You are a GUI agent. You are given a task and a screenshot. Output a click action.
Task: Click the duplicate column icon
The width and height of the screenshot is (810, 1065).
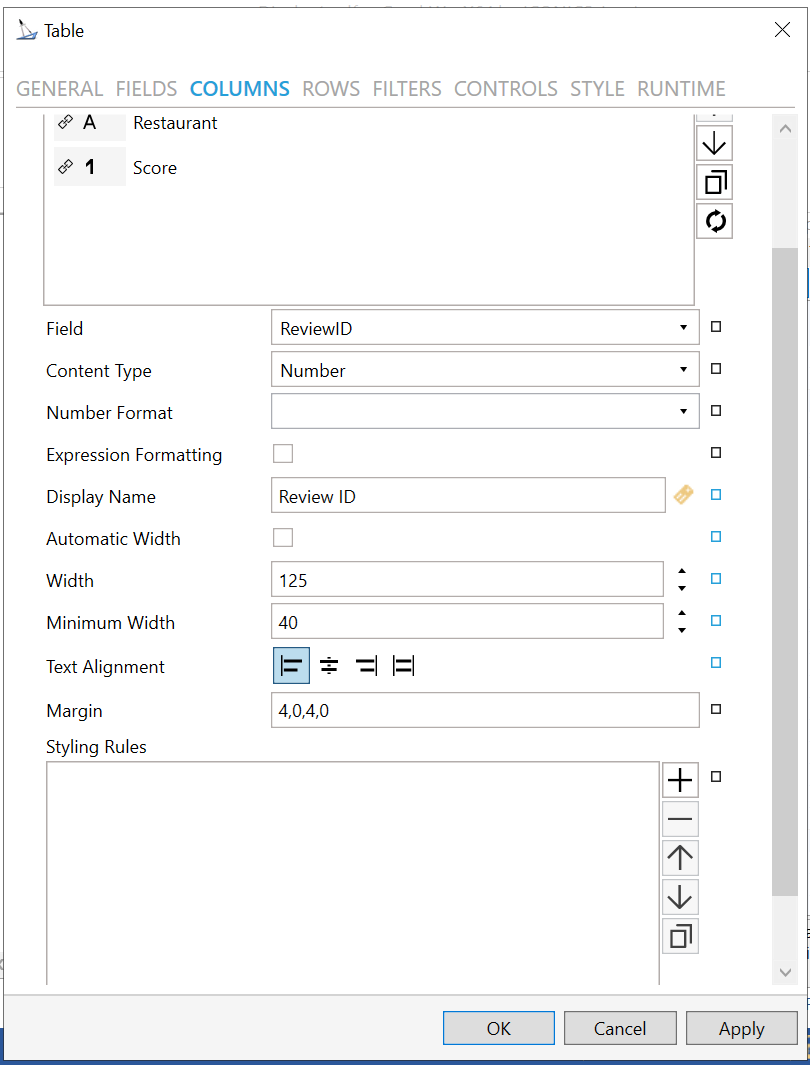[x=714, y=182]
